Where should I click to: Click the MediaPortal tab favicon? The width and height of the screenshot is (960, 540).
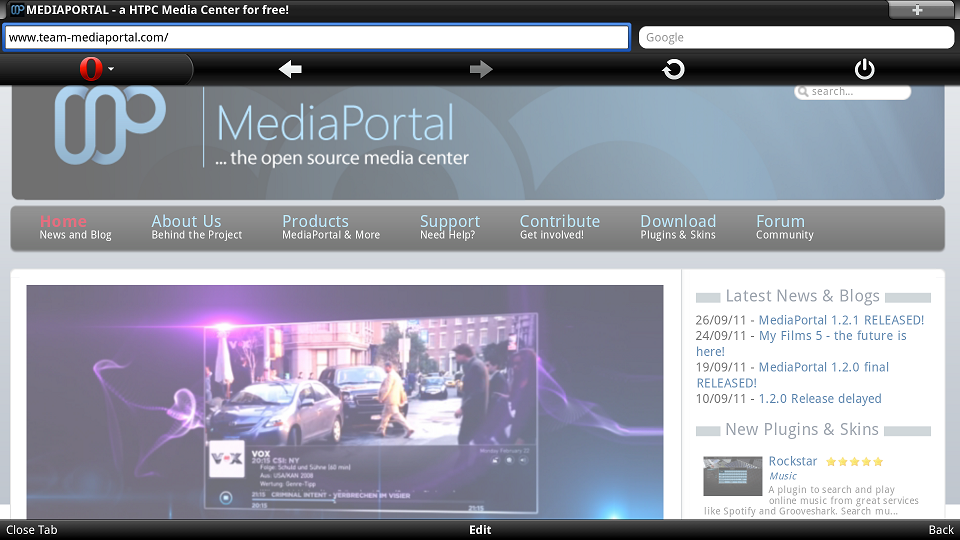[x=18, y=10]
